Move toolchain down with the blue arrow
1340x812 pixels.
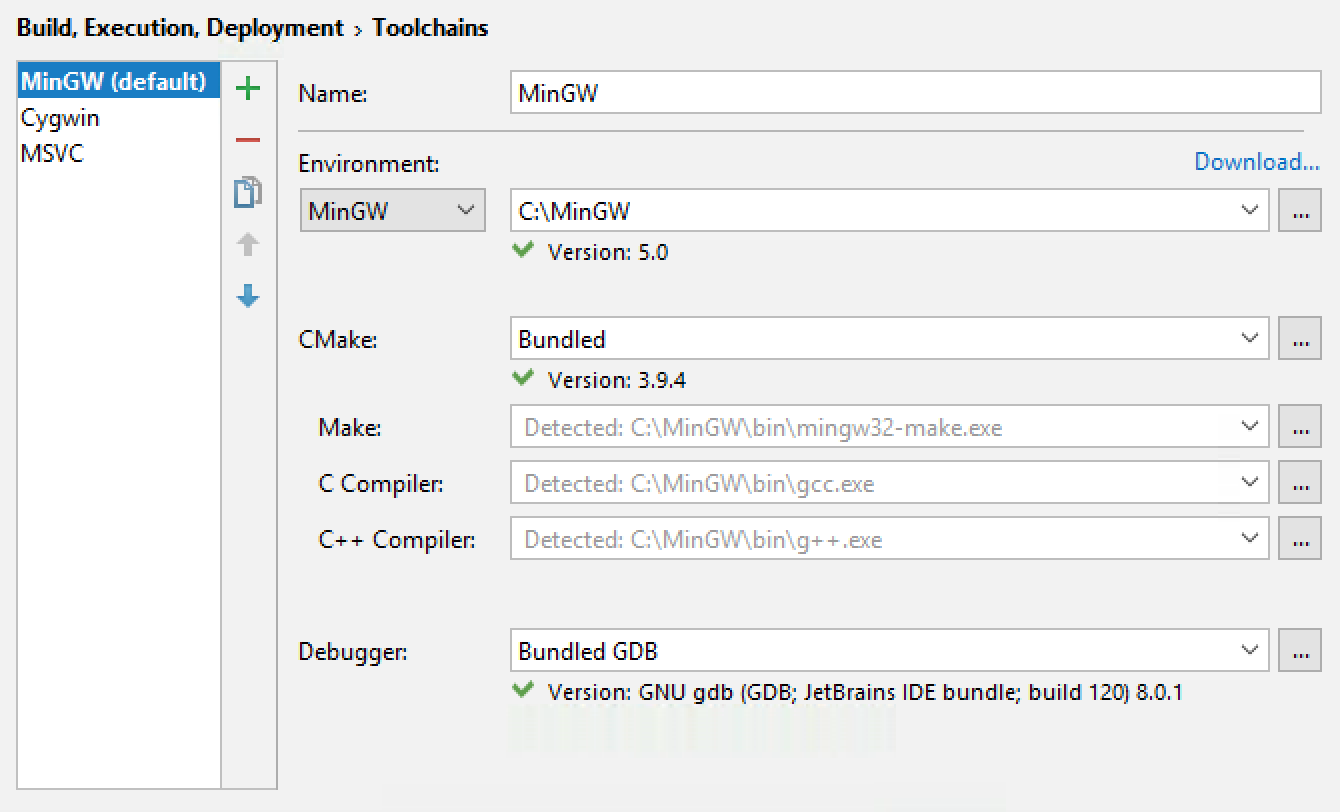pos(248,296)
